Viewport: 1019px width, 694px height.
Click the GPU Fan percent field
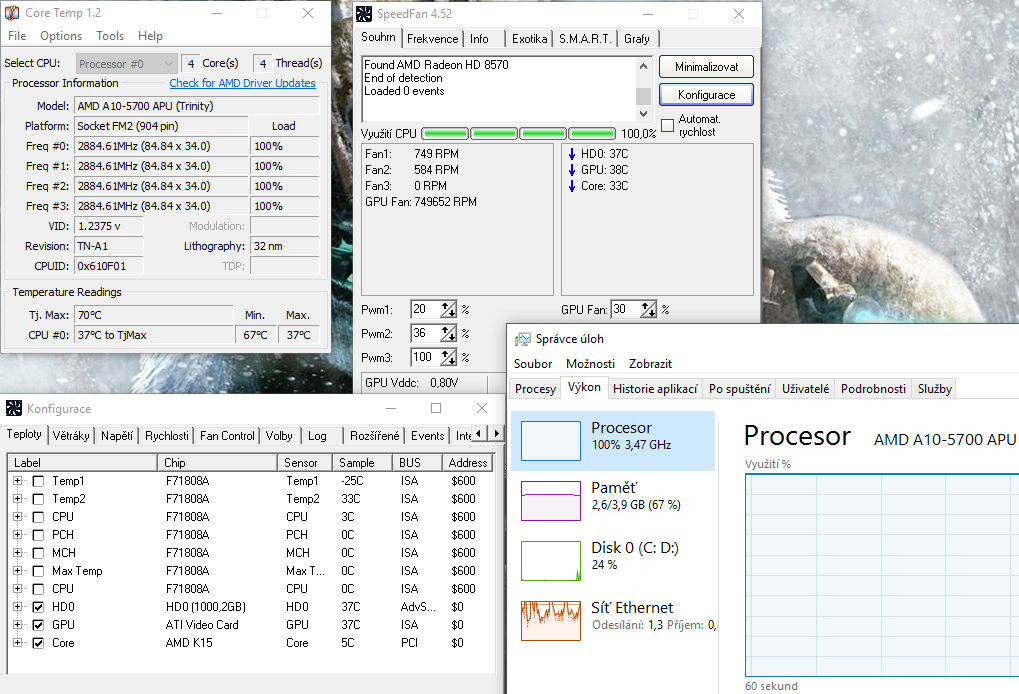[626, 309]
